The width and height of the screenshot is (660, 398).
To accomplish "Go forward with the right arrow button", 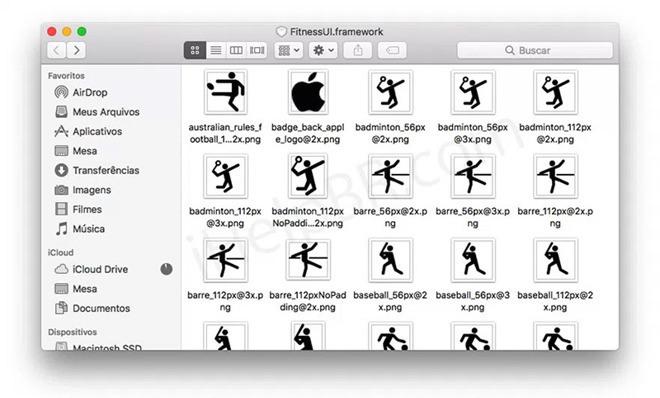I will (76, 50).
